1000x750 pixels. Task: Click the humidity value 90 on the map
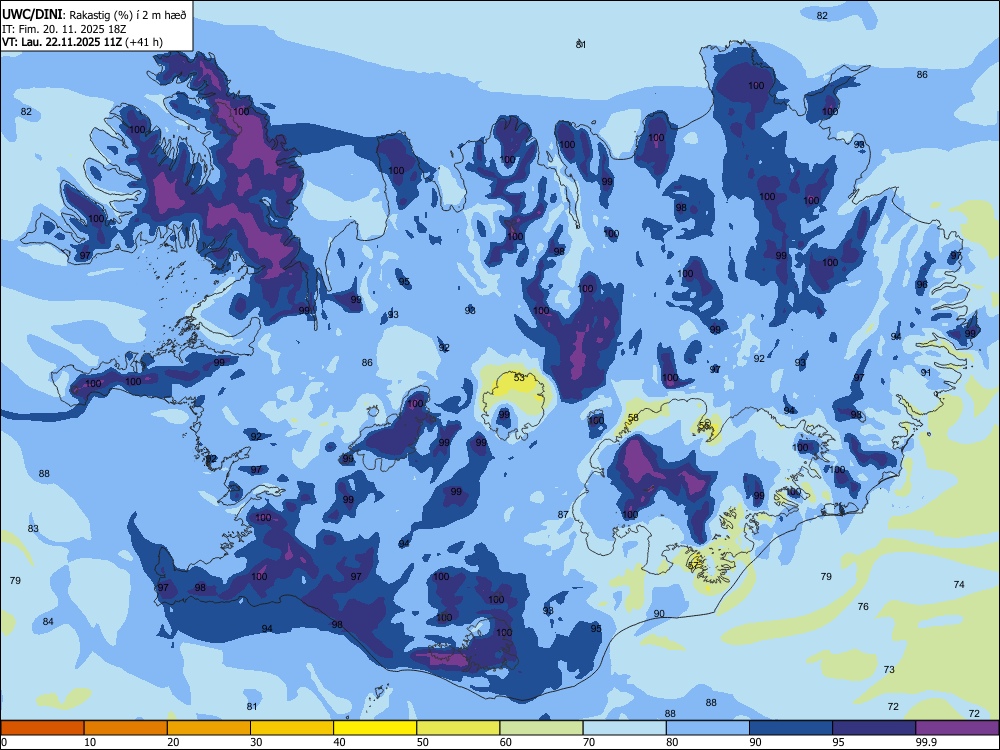click(x=659, y=614)
